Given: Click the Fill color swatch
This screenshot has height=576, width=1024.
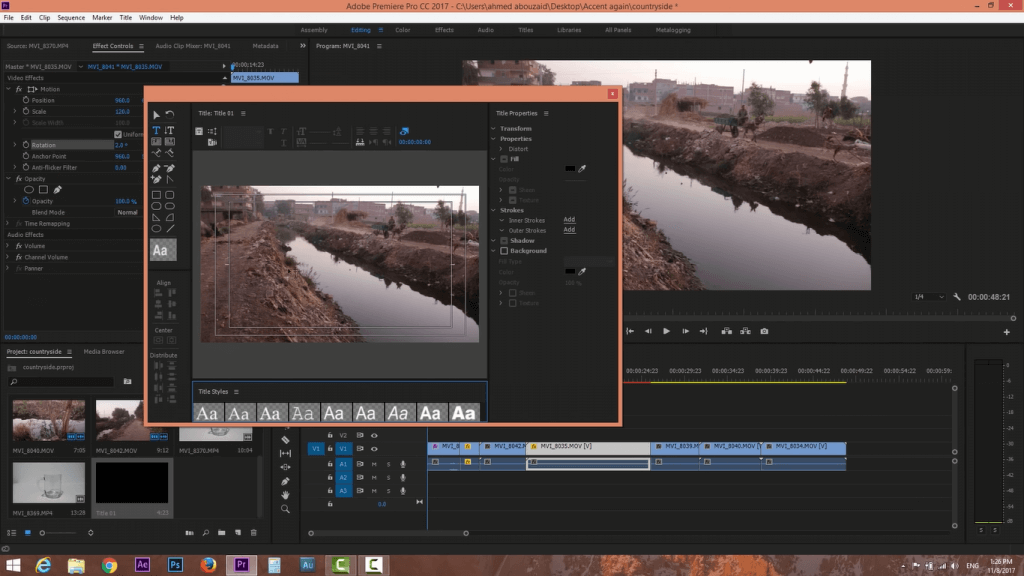Looking at the screenshot, I should point(569,168).
